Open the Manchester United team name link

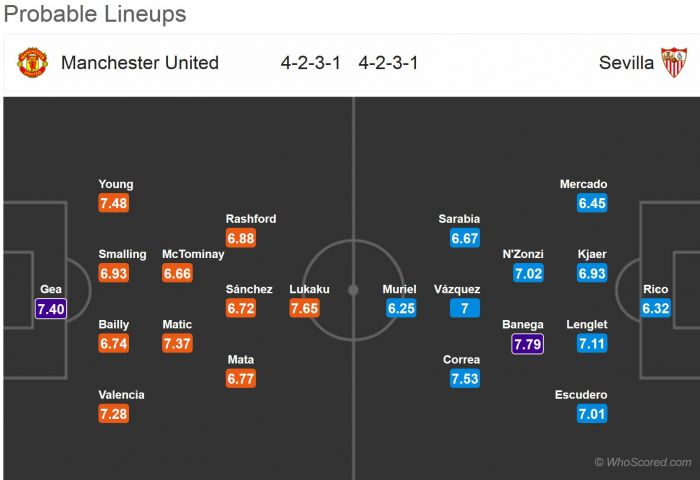[x=140, y=63]
